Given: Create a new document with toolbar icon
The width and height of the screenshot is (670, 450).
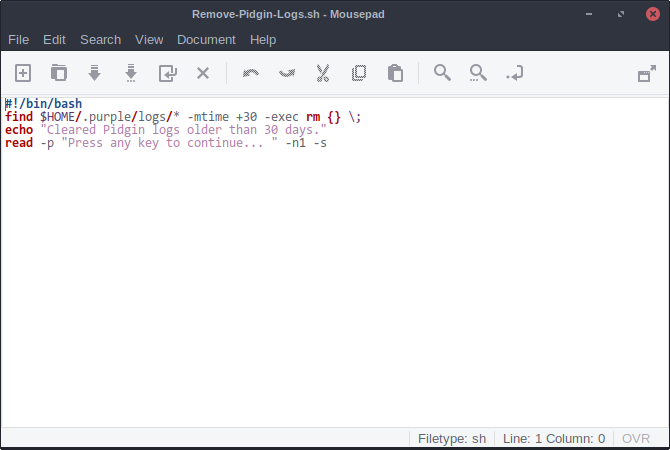Looking at the screenshot, I should [x=23, y=73].
